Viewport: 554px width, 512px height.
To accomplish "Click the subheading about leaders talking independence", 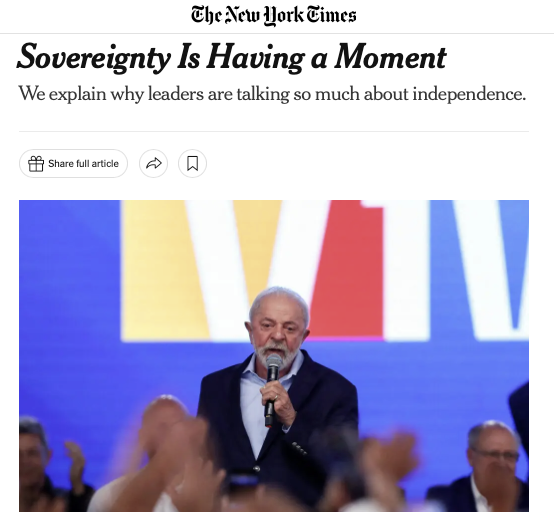I will (272, 94).
